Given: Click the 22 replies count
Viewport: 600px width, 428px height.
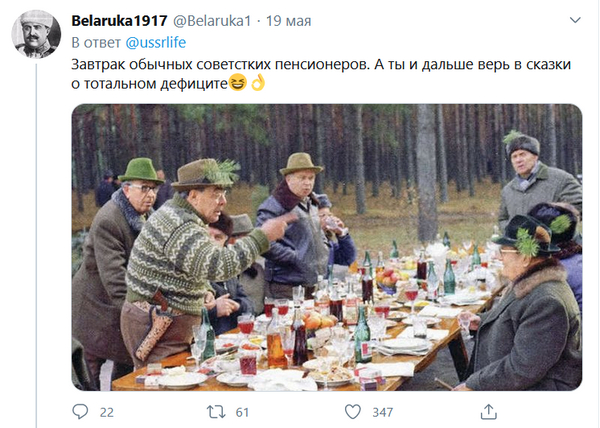Looking at the screenshot, I should (107, 412).
